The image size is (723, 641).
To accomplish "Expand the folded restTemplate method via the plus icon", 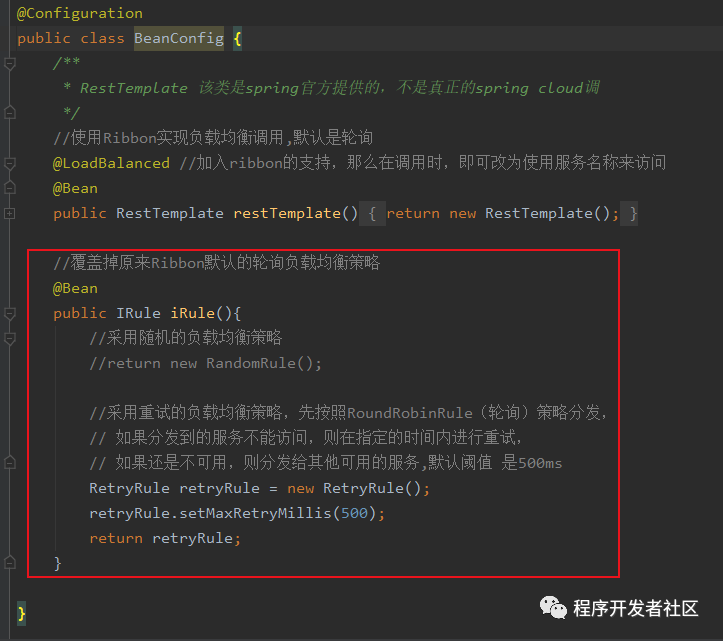I will click(10, 214).
